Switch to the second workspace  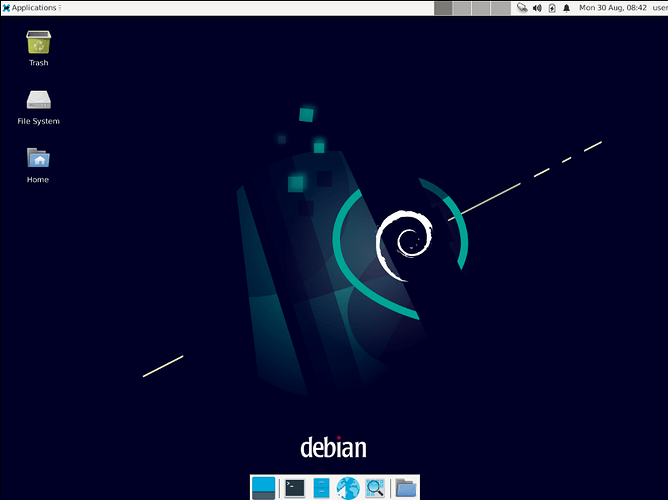pos(462,8)
